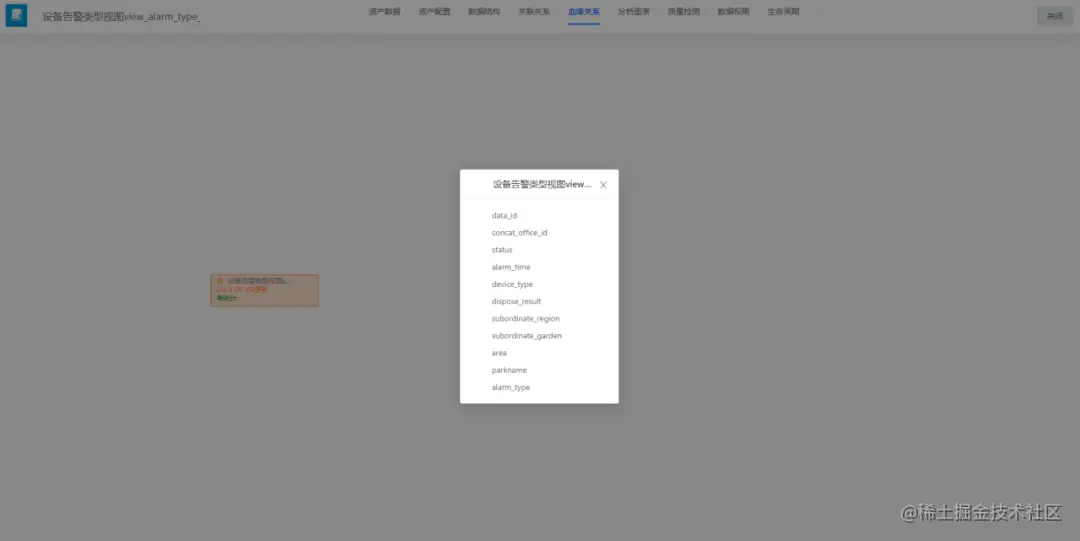Open the 分析图表 tab

(634, 12)
